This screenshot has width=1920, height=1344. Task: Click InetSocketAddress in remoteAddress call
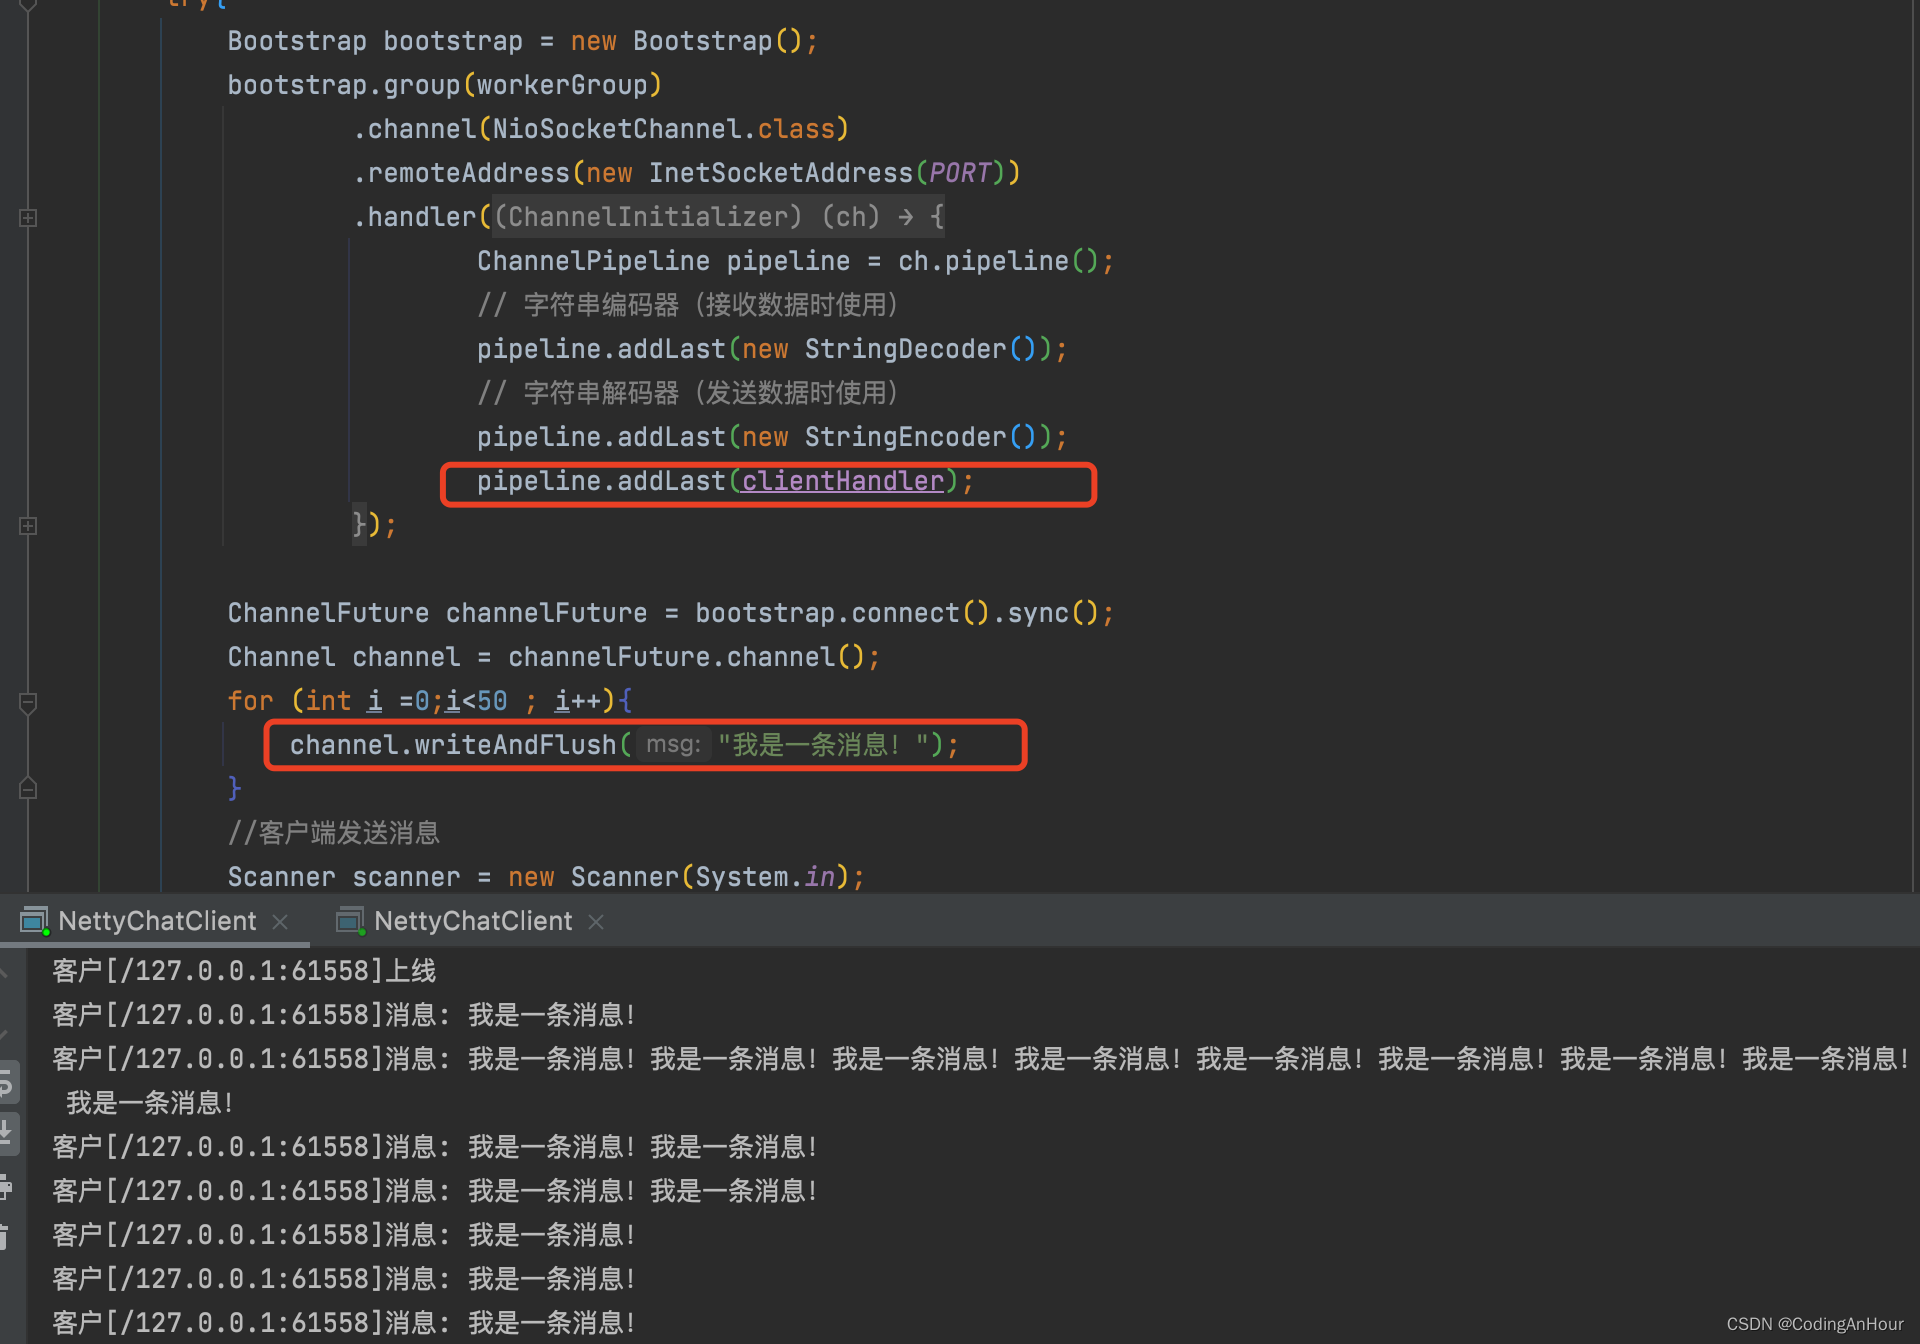(x=781, y=173)
